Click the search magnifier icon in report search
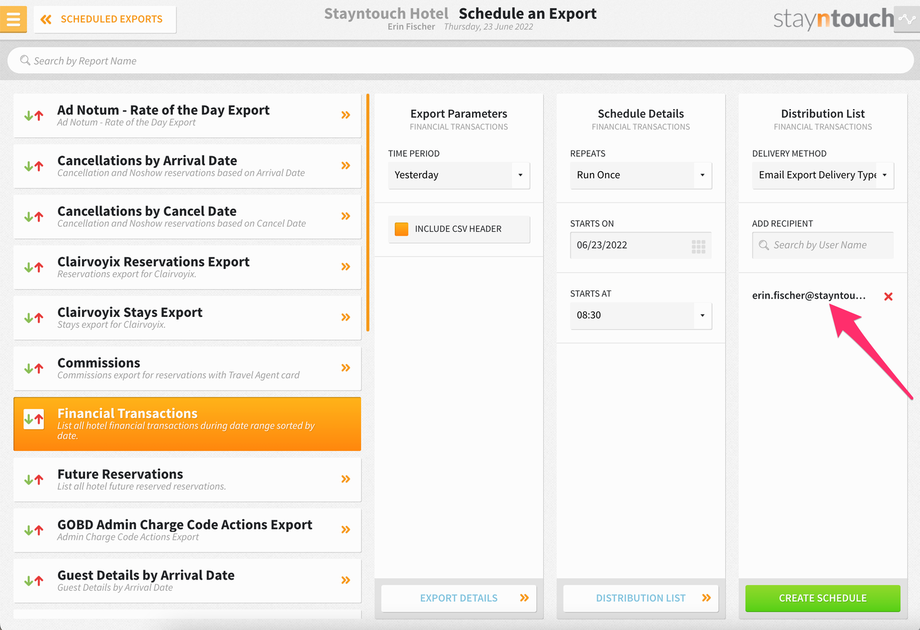The width and height of the screenshot is (920, 630). coord(25,60)
